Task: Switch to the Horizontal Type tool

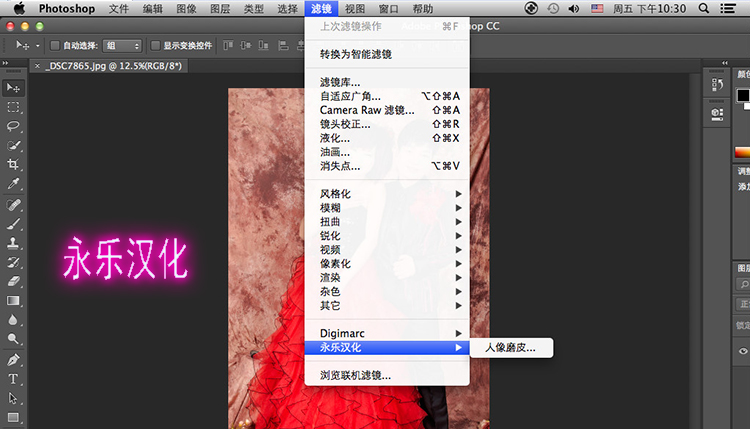Action: 14,379
